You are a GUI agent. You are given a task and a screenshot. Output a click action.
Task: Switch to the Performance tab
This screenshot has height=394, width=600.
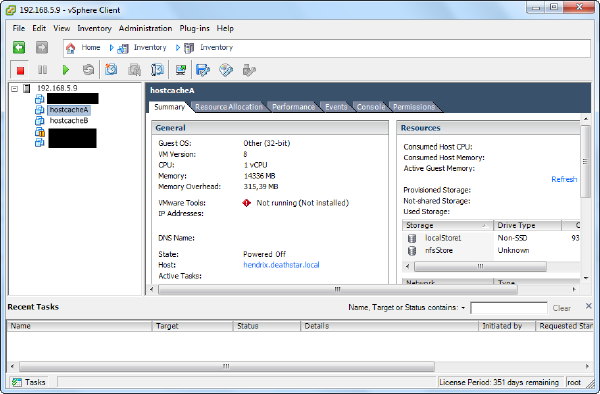point(293,107)
